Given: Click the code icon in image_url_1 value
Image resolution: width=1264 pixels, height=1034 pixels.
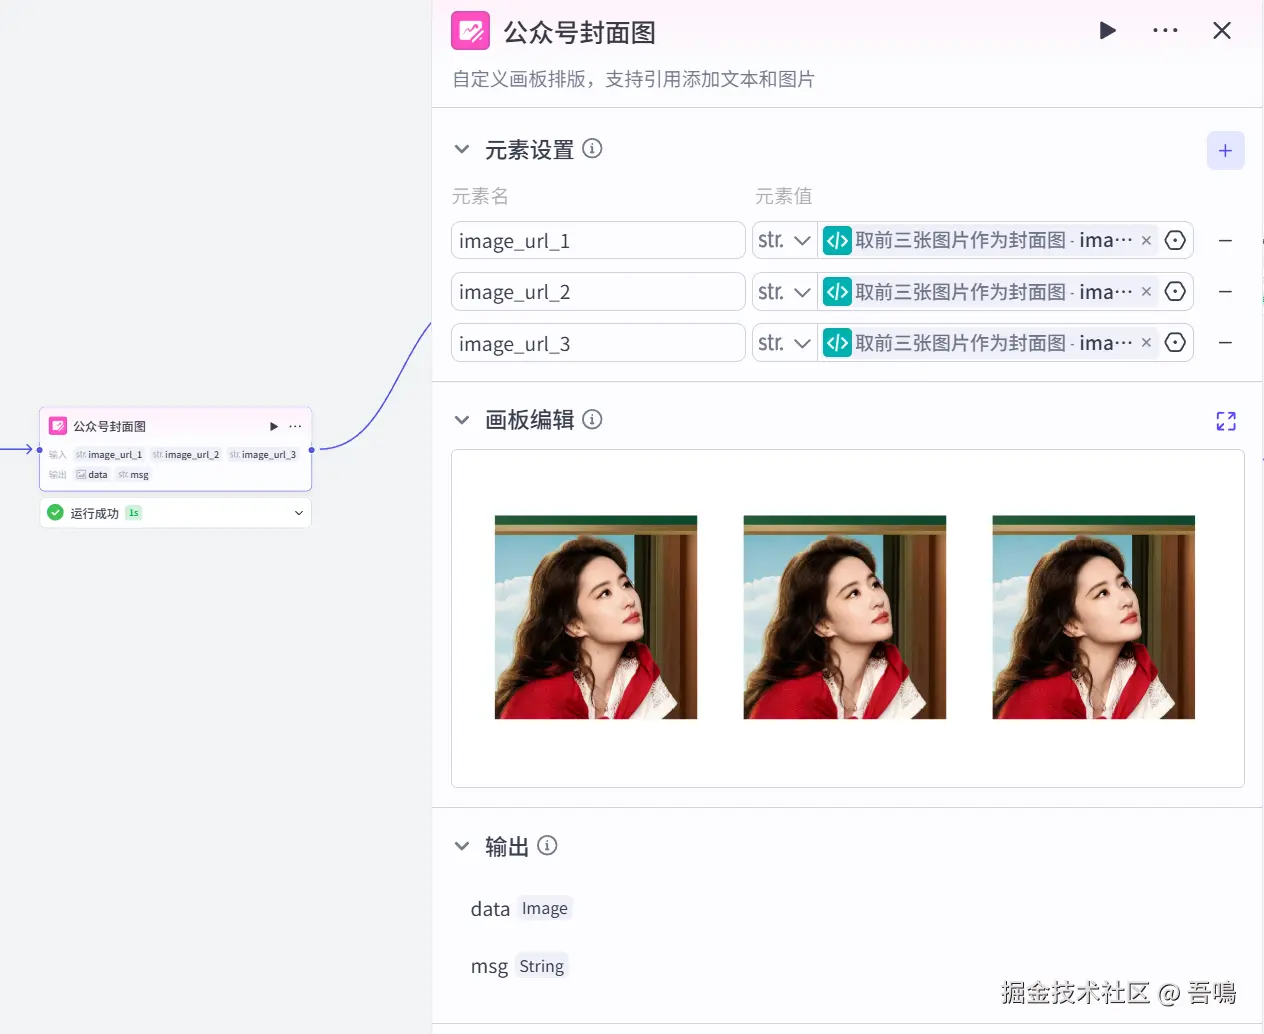Looking at the screenshot, I should [x=837, y=241].
